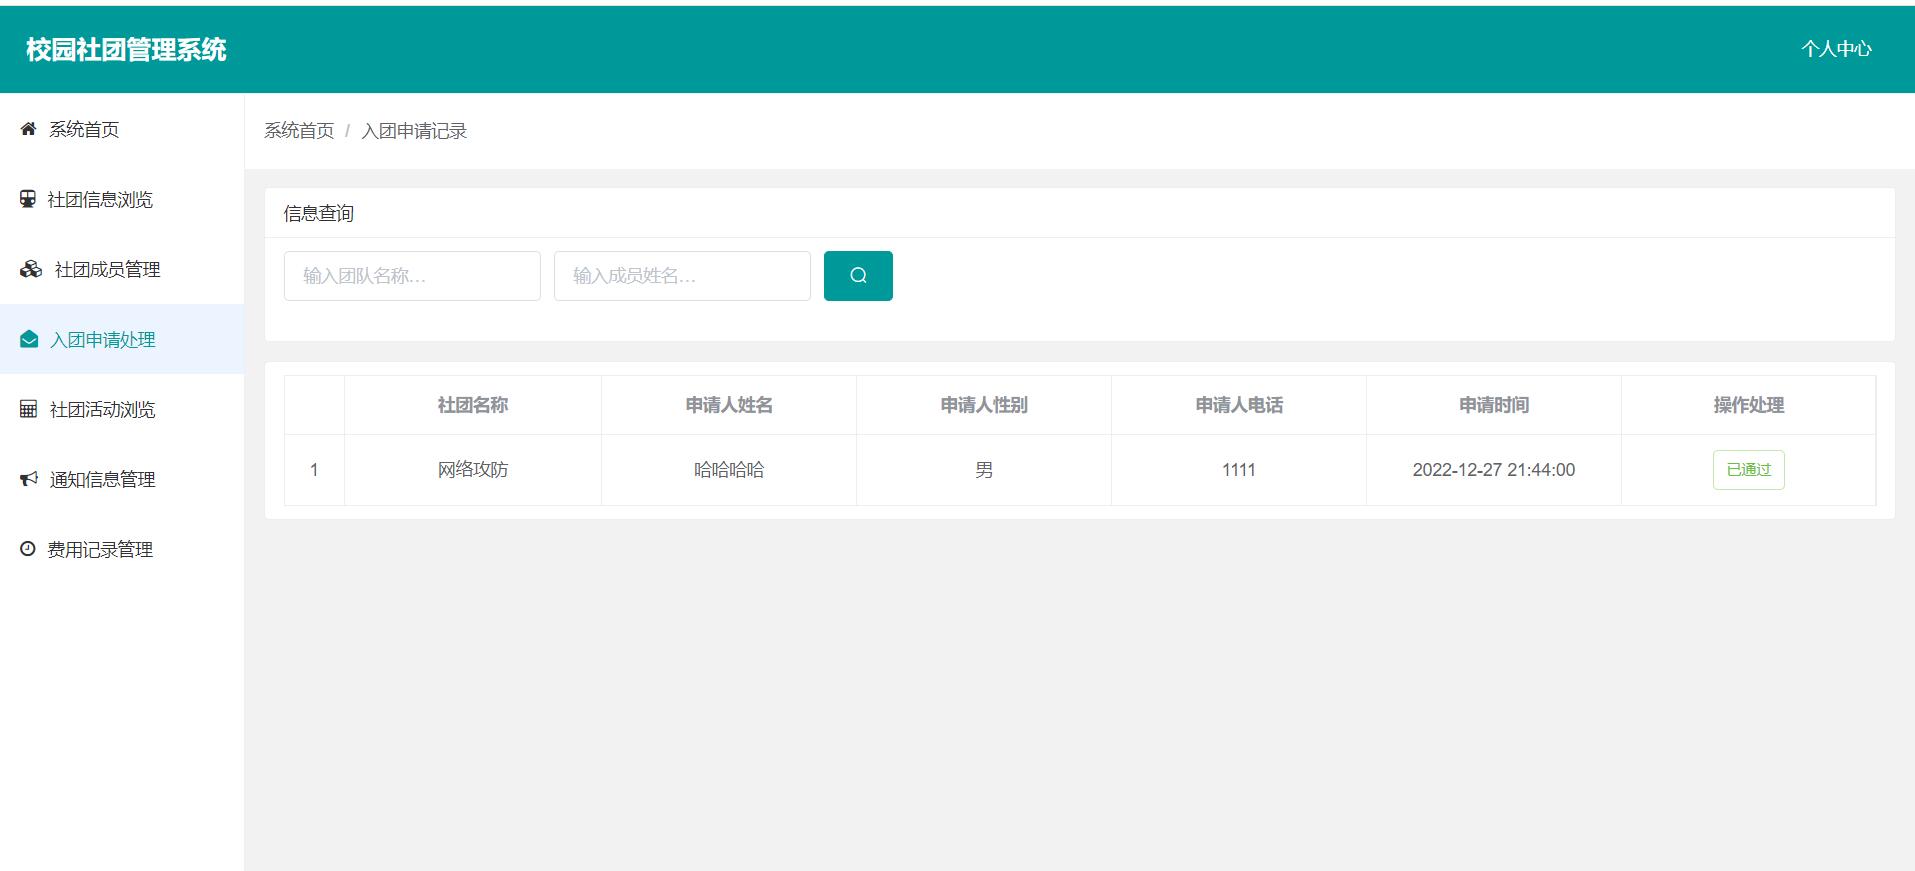This screenshot has height=871, width=1915.
Task: Click the 申请人性别 column header
Action: [984, 405]
